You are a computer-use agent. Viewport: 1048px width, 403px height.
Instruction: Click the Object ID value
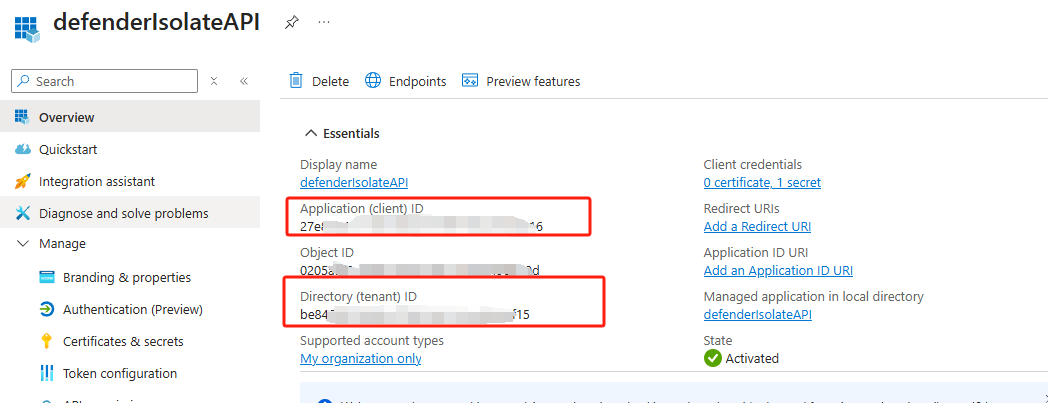pos(420,271)
